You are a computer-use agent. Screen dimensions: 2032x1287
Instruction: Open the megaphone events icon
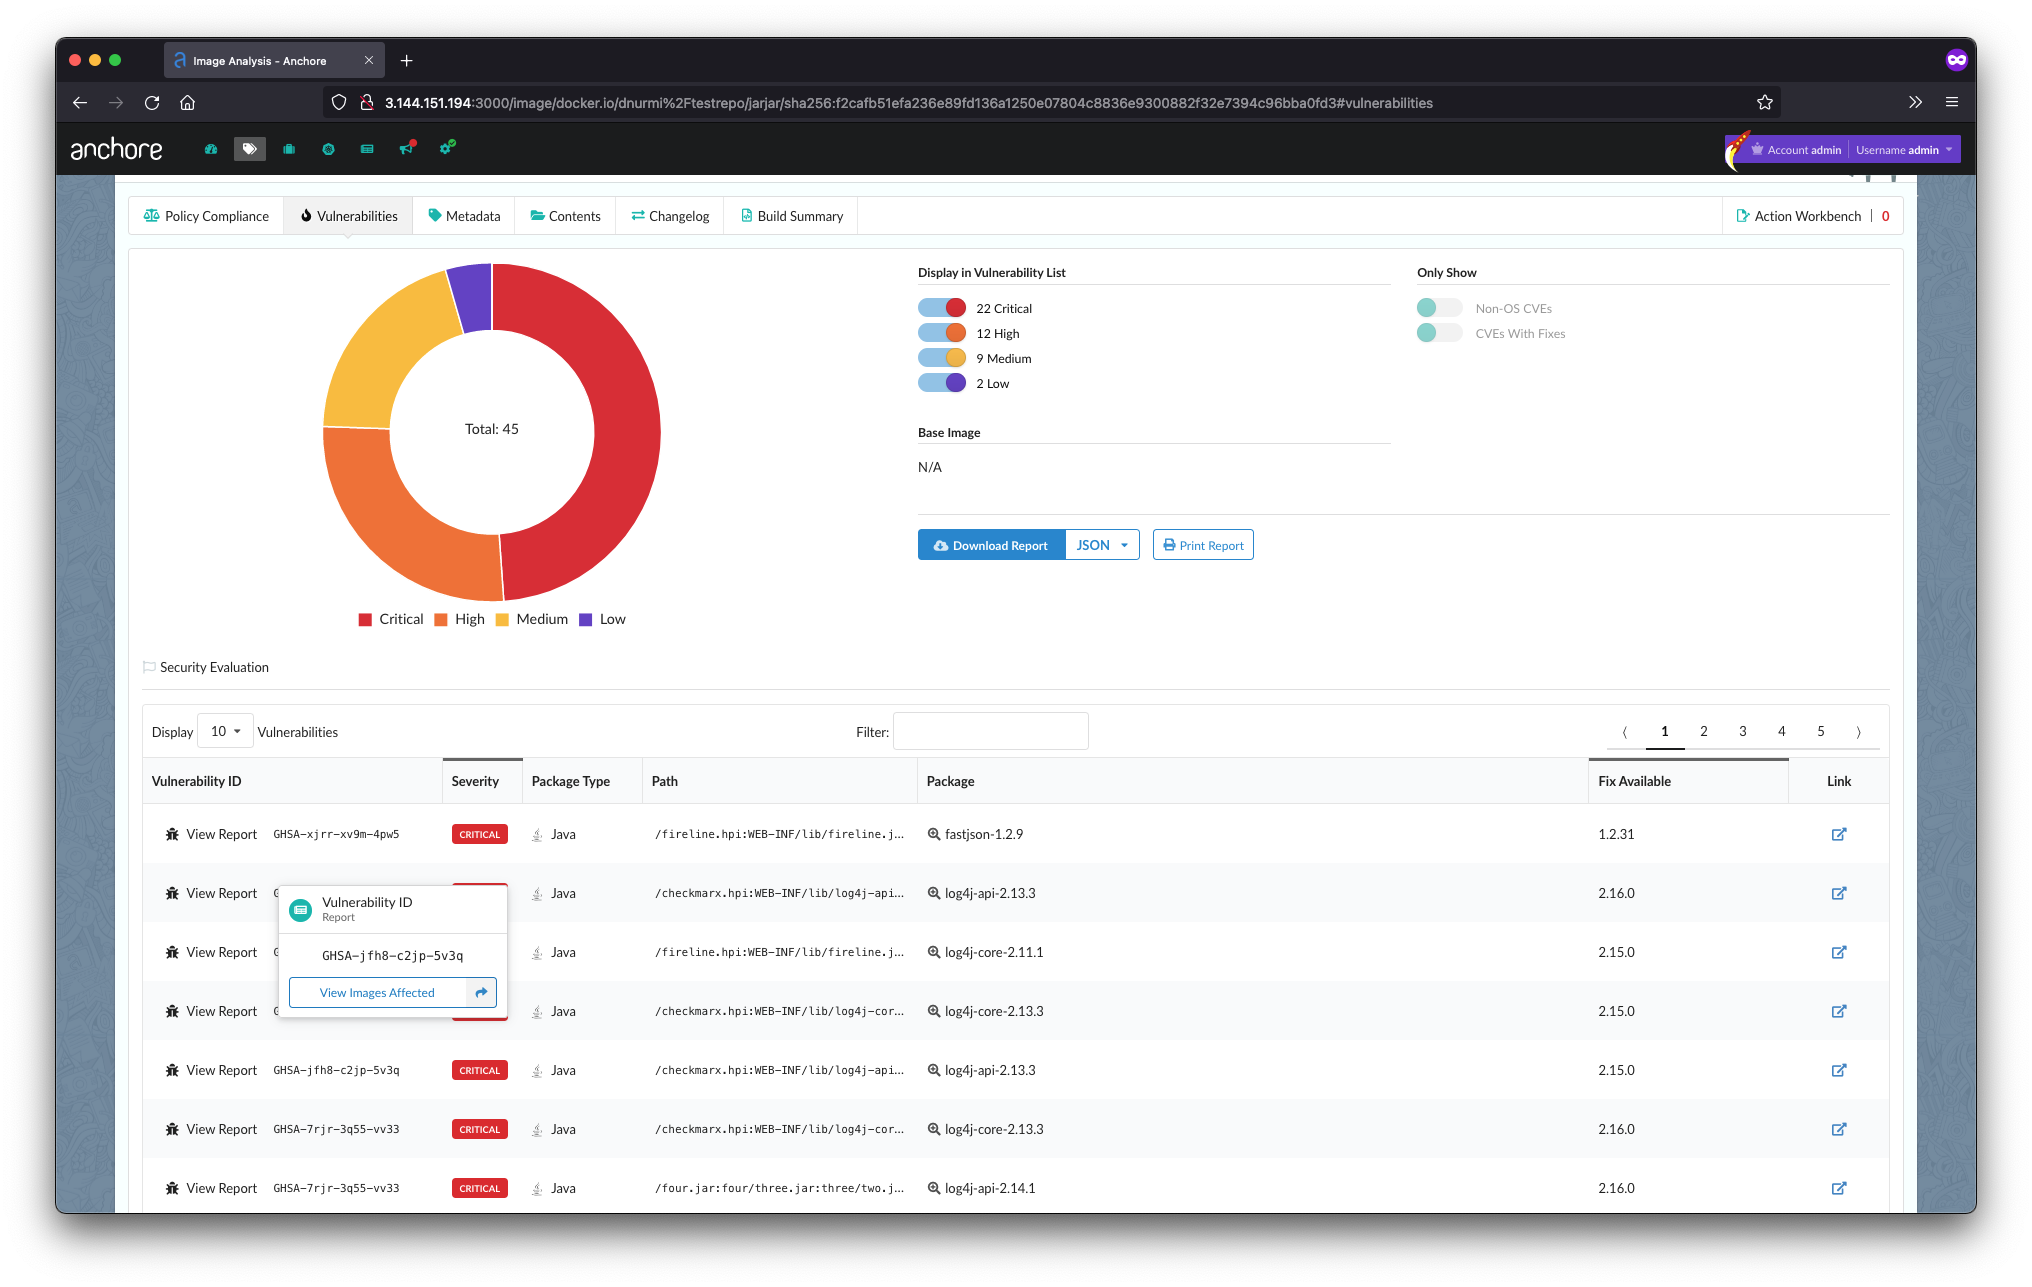pos(406,148)
